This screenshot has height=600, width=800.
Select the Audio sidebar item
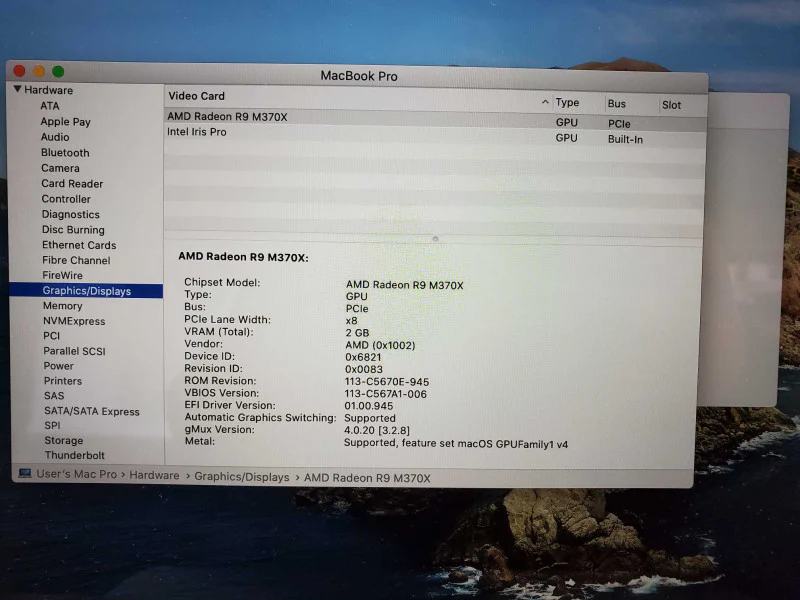coord(55,137)
